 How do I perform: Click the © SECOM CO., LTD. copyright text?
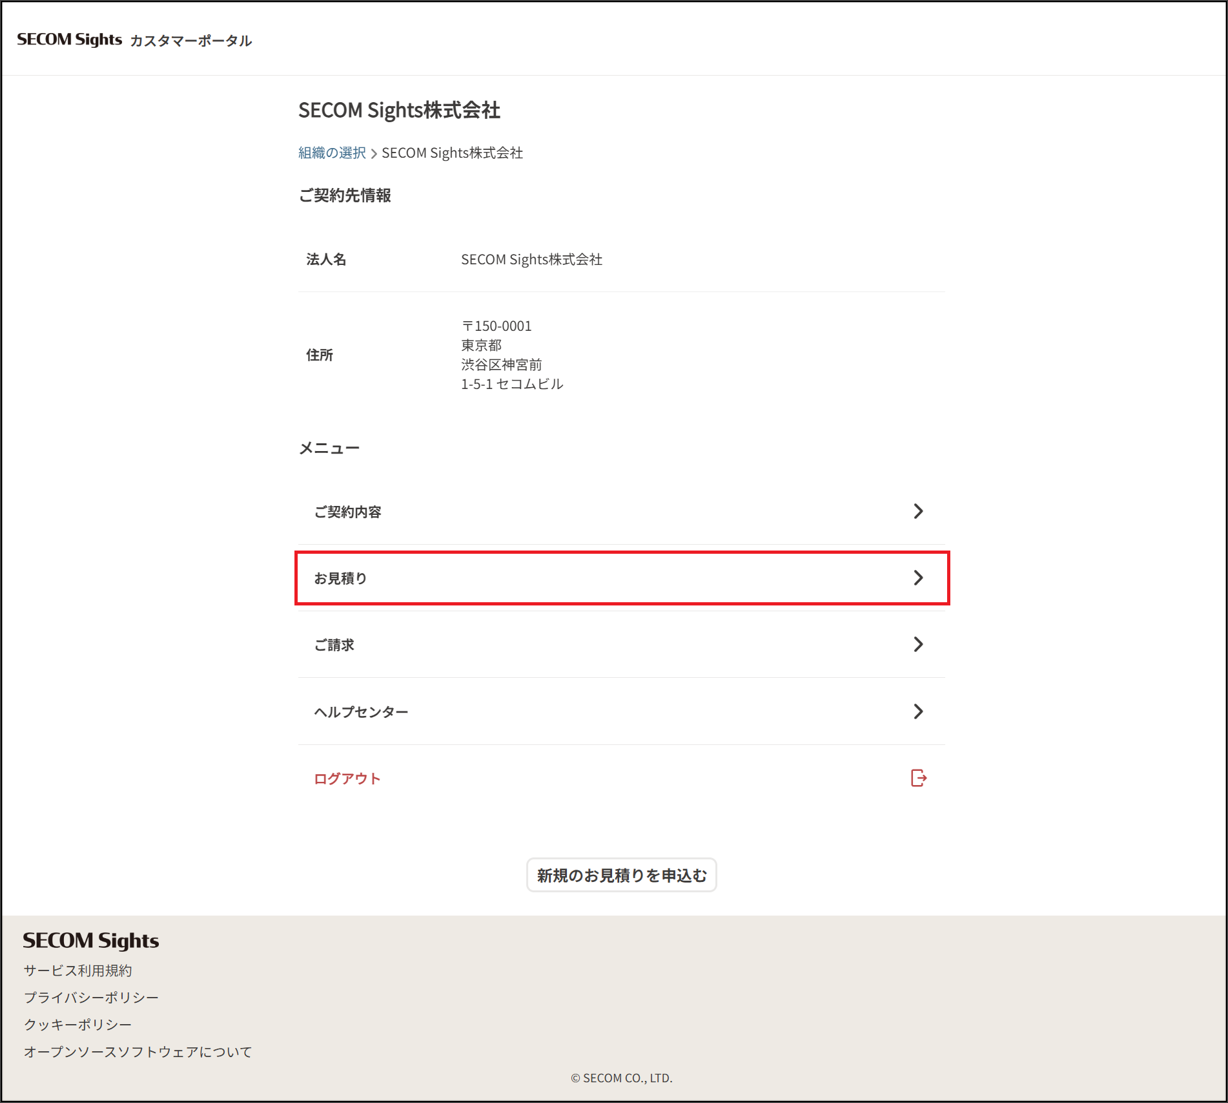point(621,1078)
